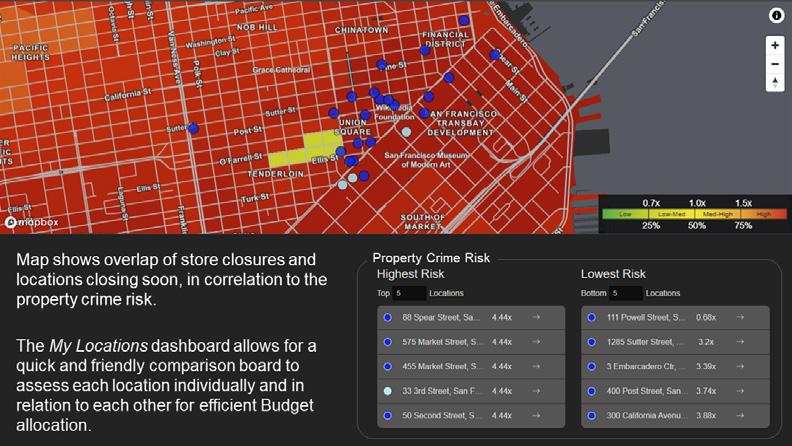Click blue dot beside 50 Second Street

pos(387,415)
